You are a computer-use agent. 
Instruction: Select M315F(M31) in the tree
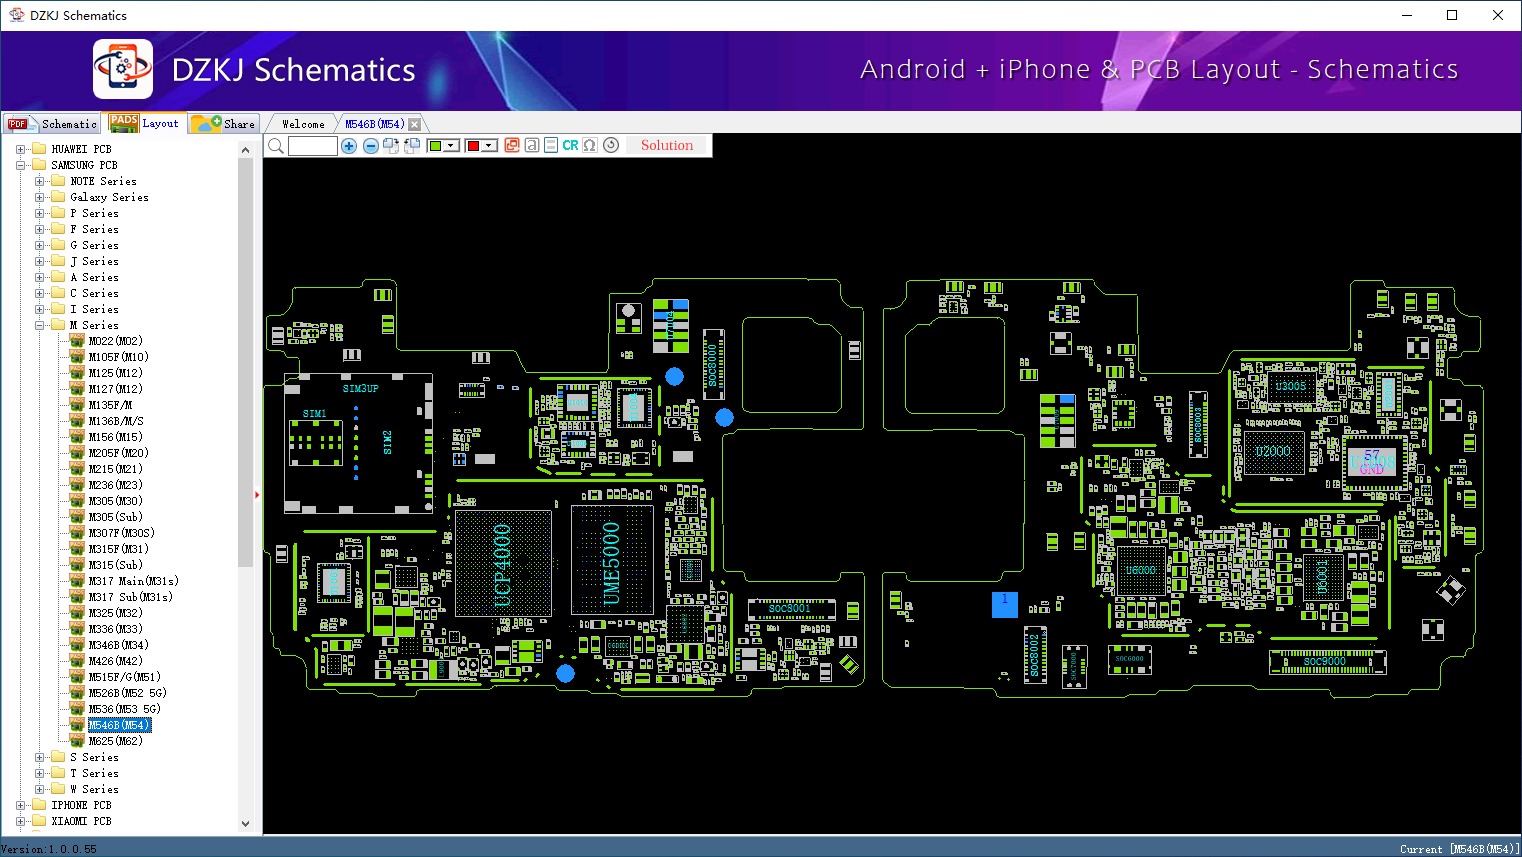(x=119, y=549)
